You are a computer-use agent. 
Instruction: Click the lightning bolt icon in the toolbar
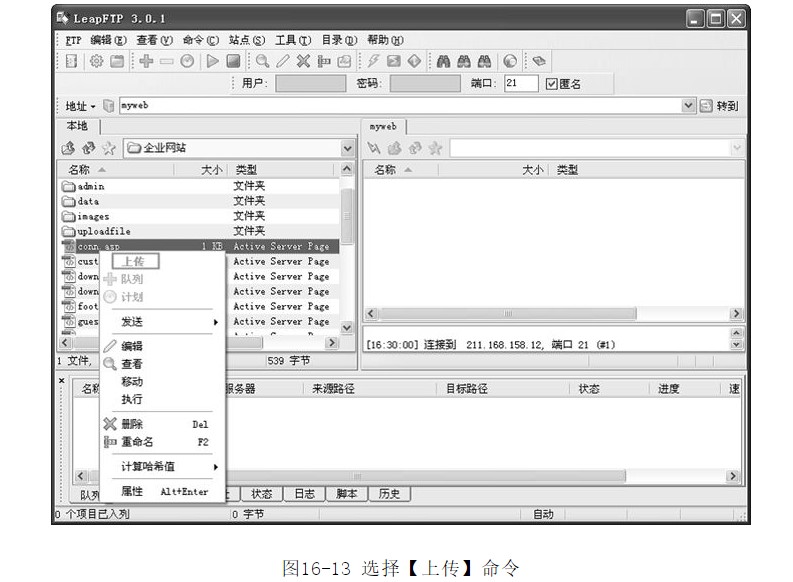coord(373,61)
